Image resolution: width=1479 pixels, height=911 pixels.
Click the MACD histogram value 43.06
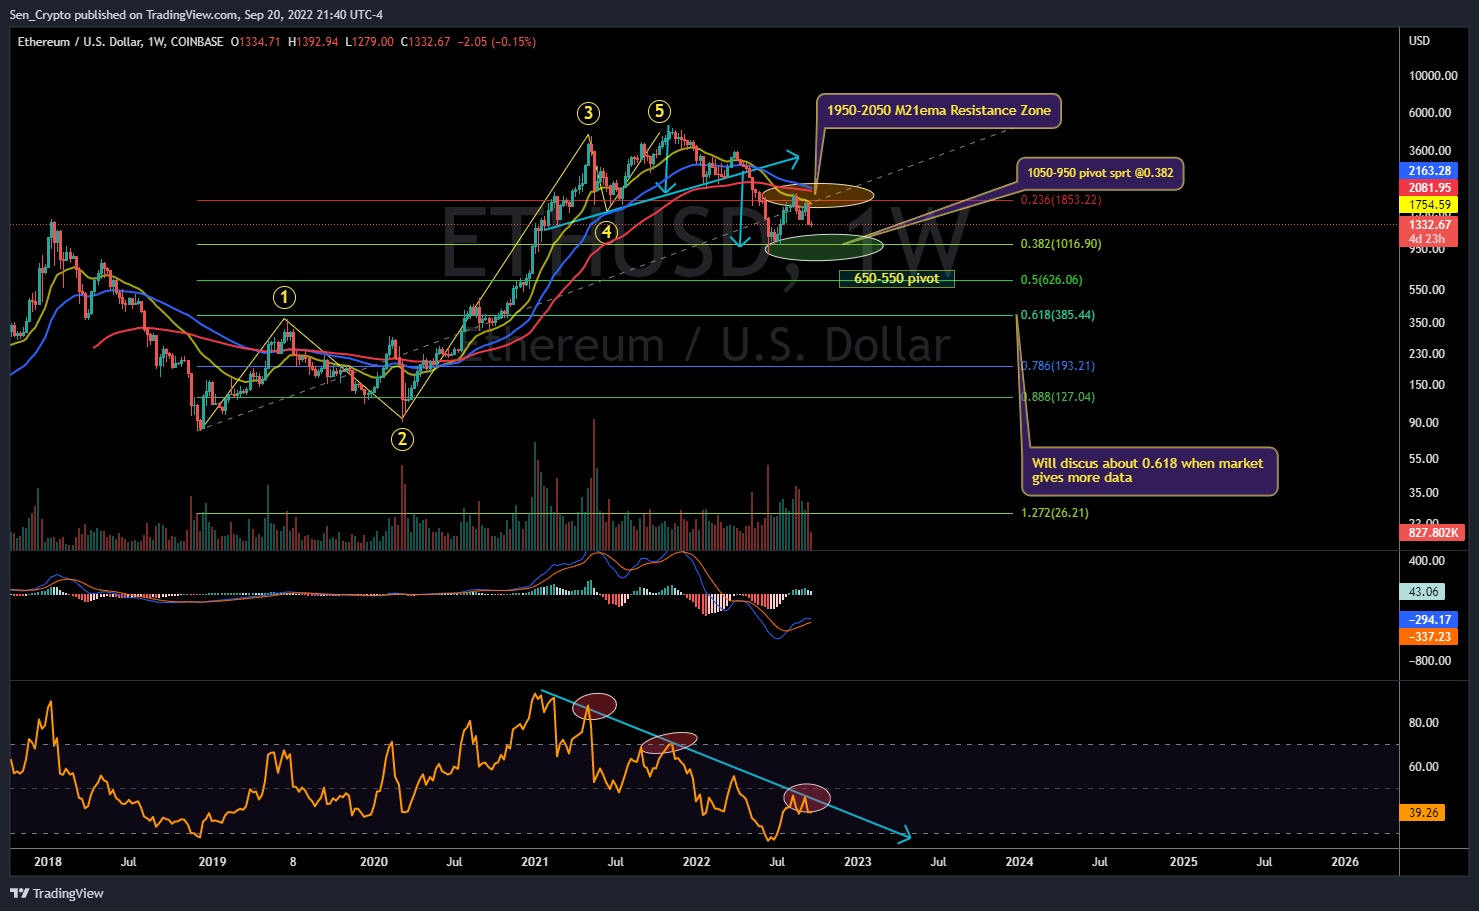click(x=1422, y=592)
